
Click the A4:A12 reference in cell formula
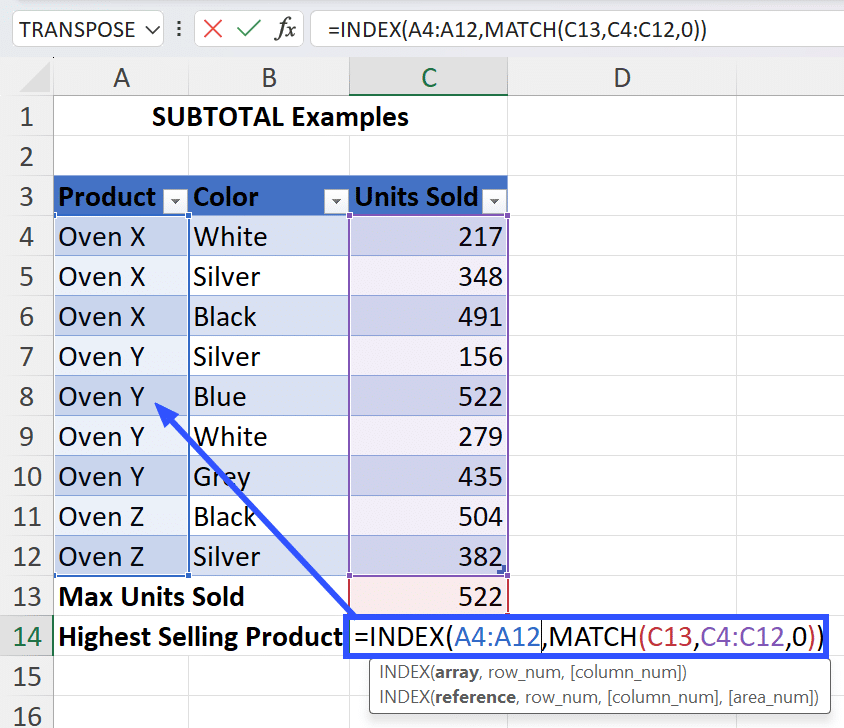497,636
